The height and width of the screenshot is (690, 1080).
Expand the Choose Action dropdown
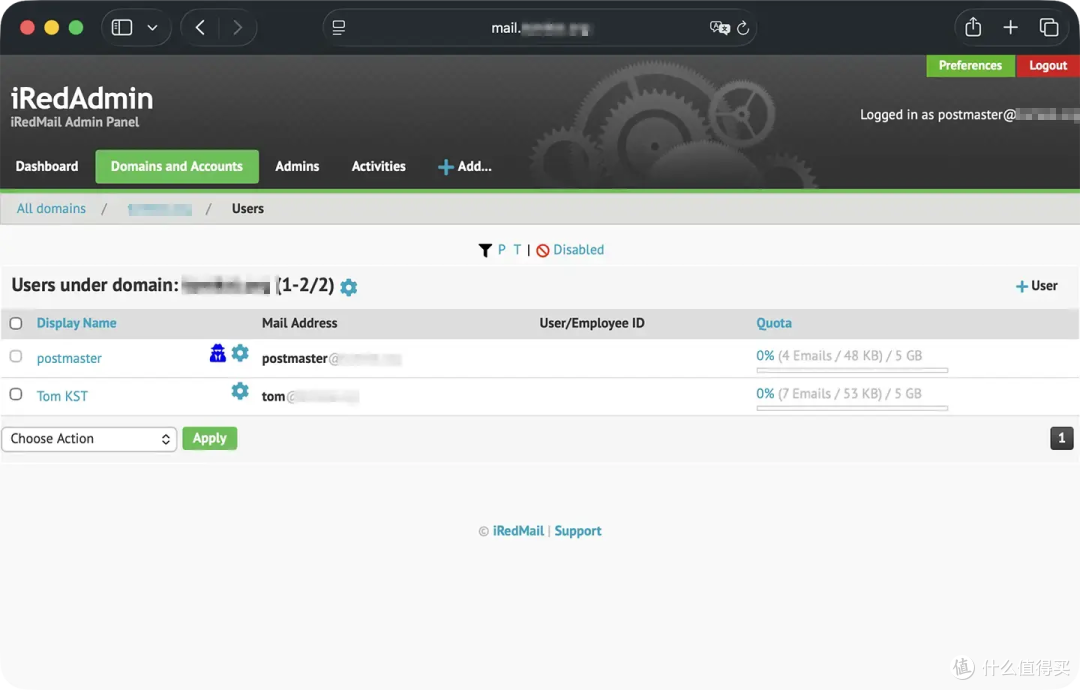[x=90, y=439]
